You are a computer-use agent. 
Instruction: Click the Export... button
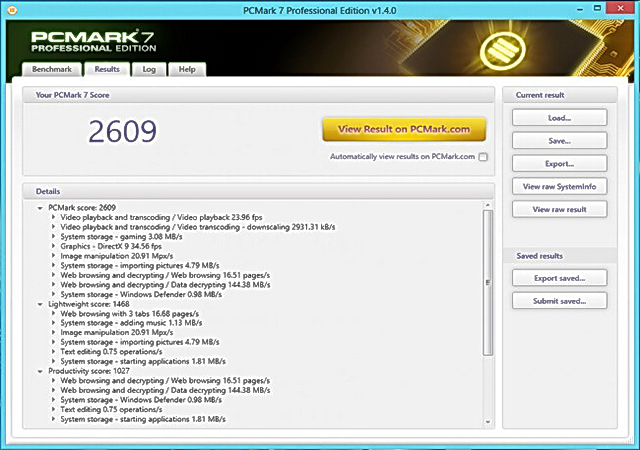click(559, 164)
